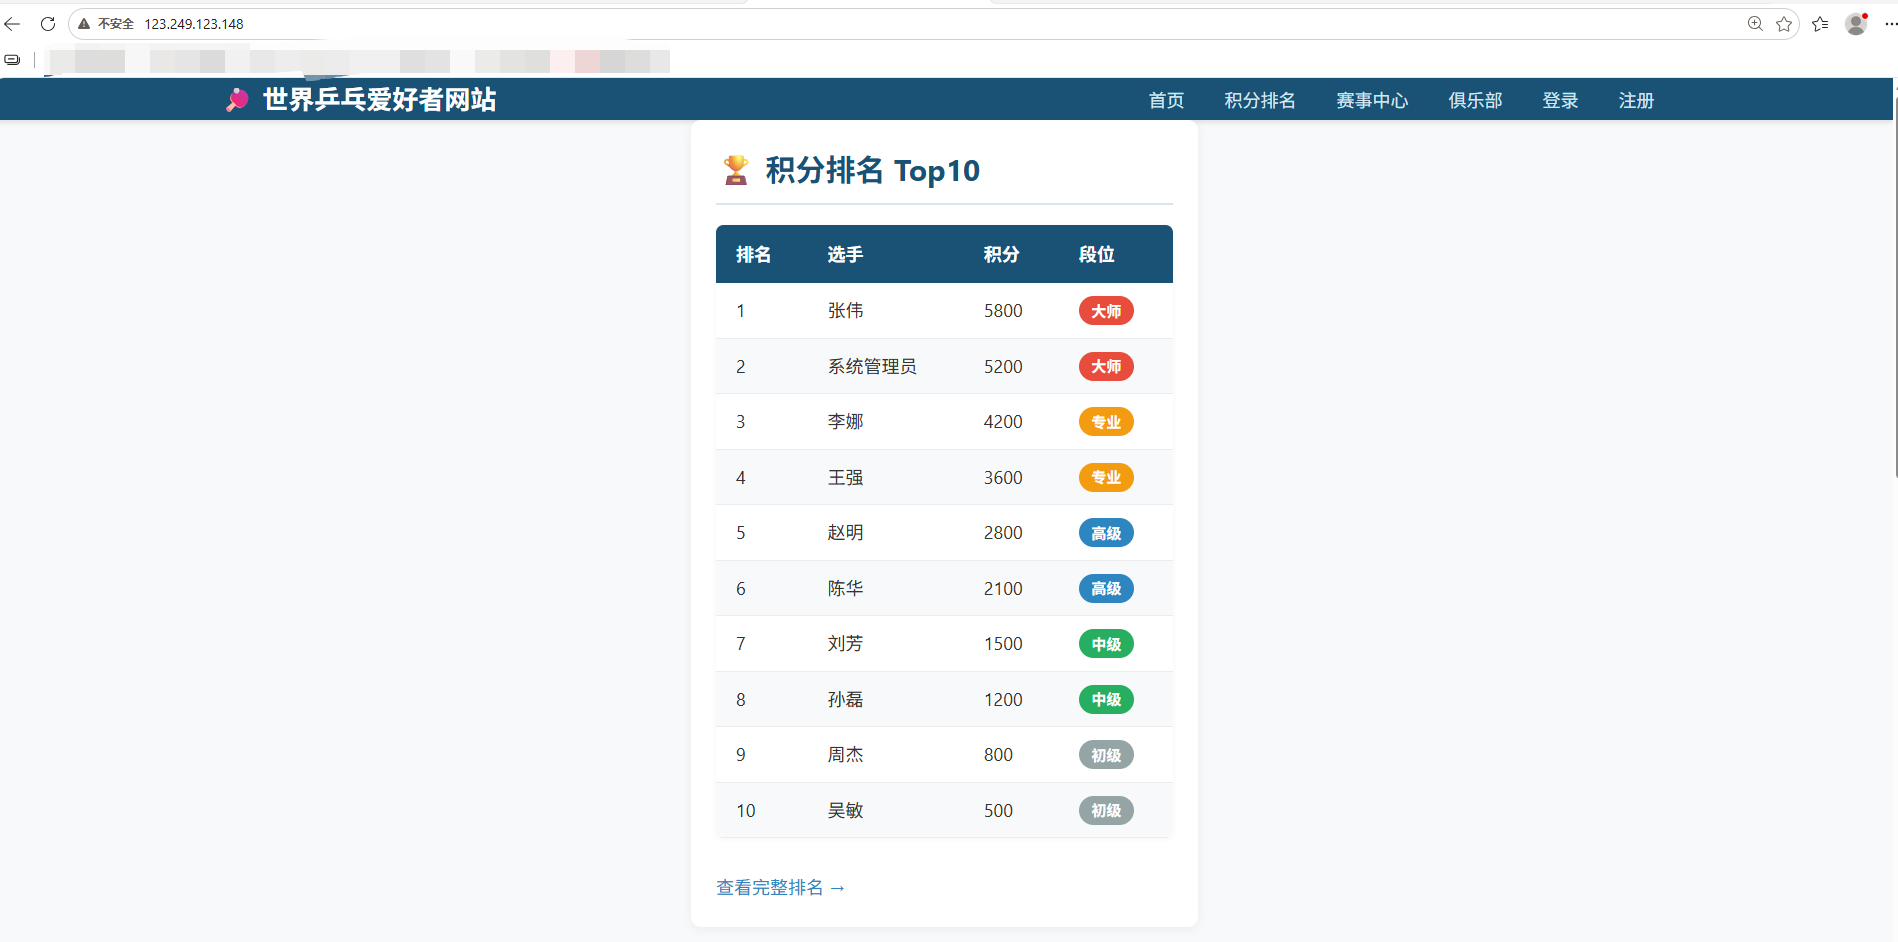Open 登录 navigation link
The height and width of the screenshot is (942, 1898).
click(1560, 101)
